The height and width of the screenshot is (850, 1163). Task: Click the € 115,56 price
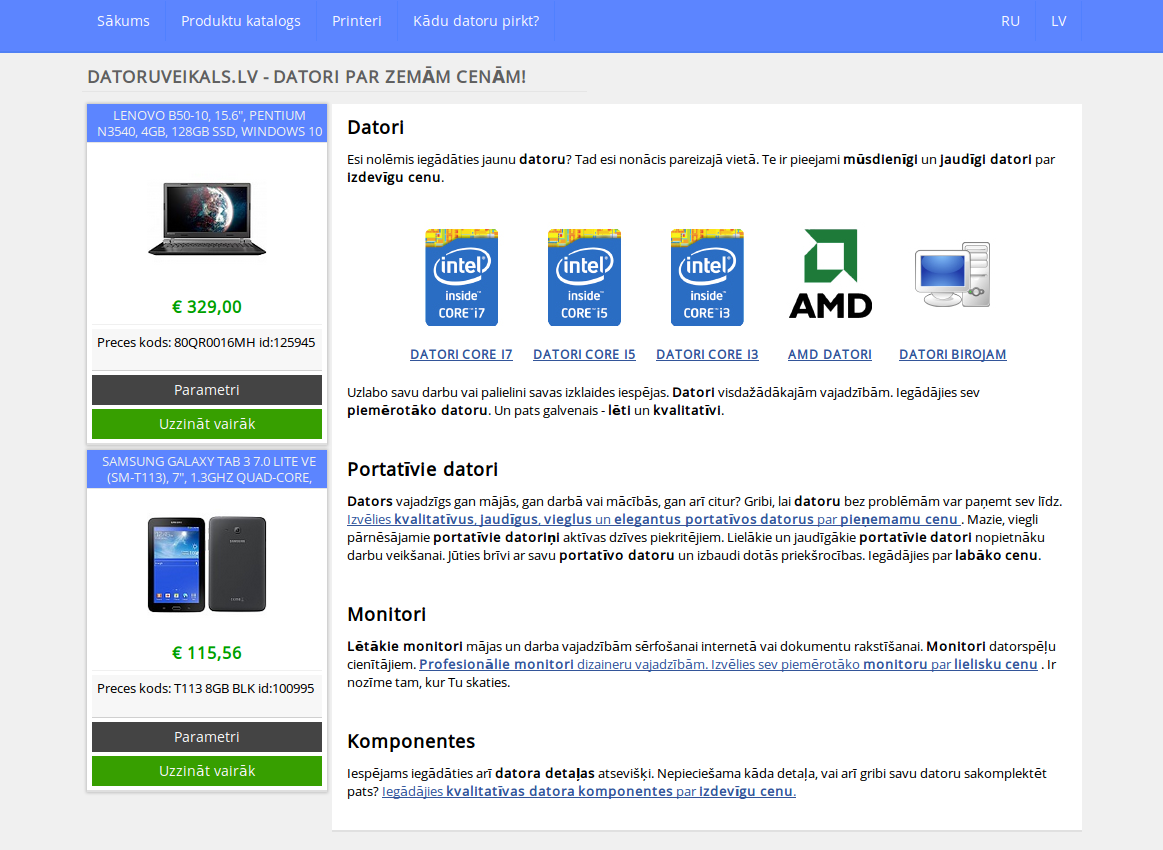point(207,653)
